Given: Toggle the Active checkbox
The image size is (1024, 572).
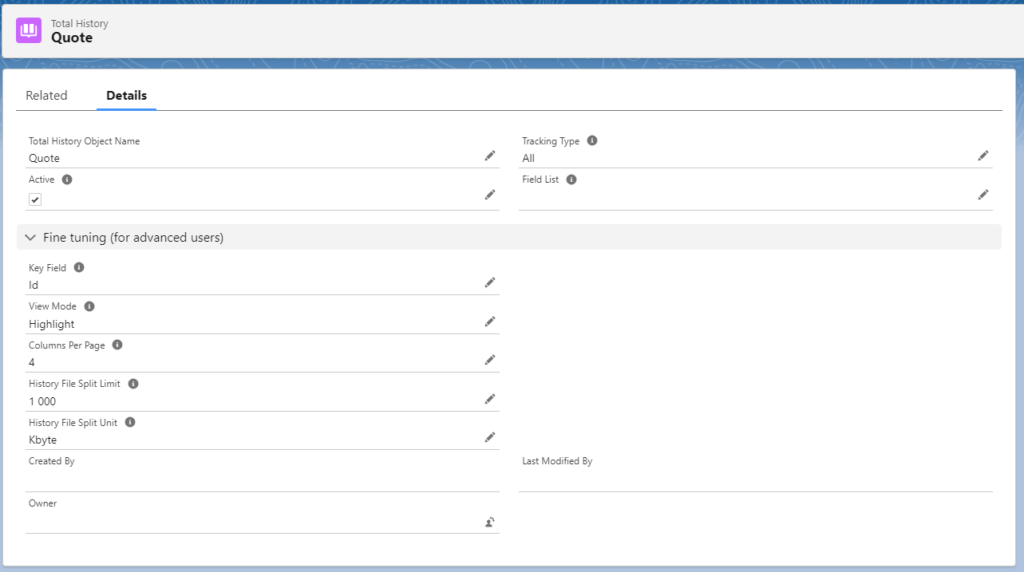Looking at the screenshot, I should coord(35,200).
